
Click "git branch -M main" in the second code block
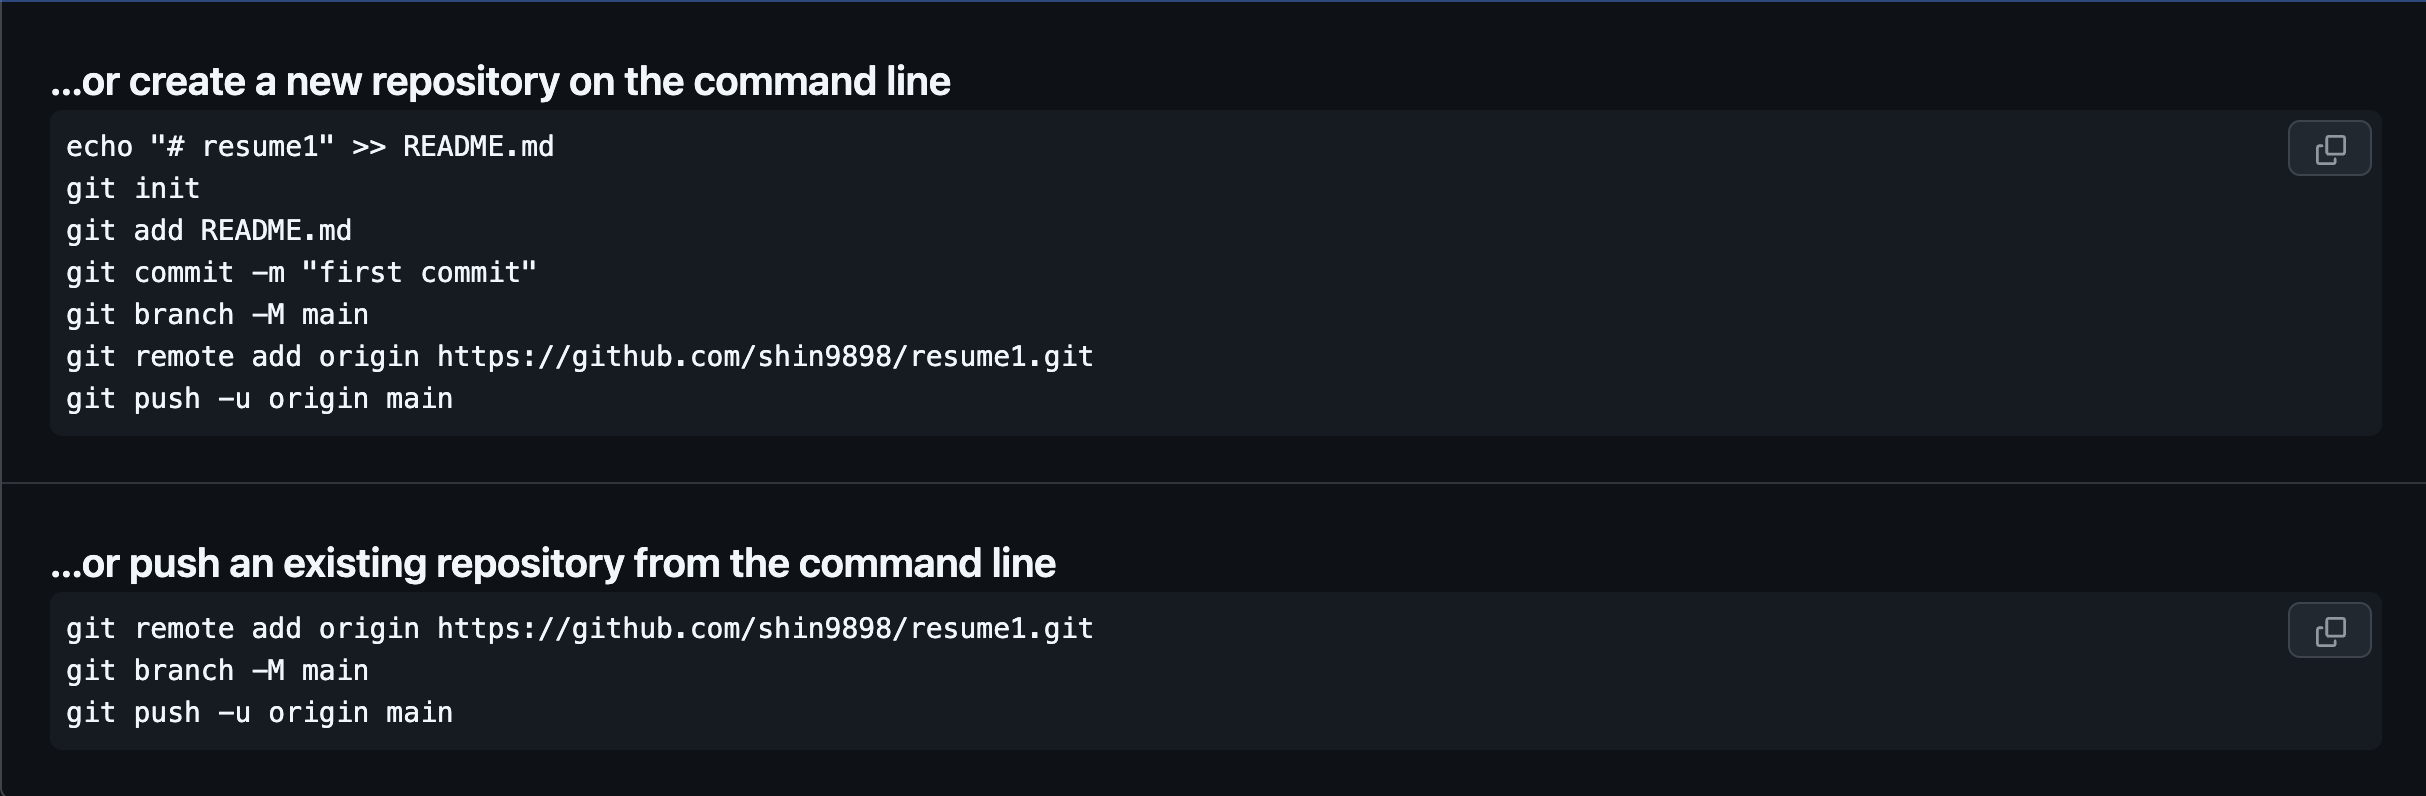(218, 671)
